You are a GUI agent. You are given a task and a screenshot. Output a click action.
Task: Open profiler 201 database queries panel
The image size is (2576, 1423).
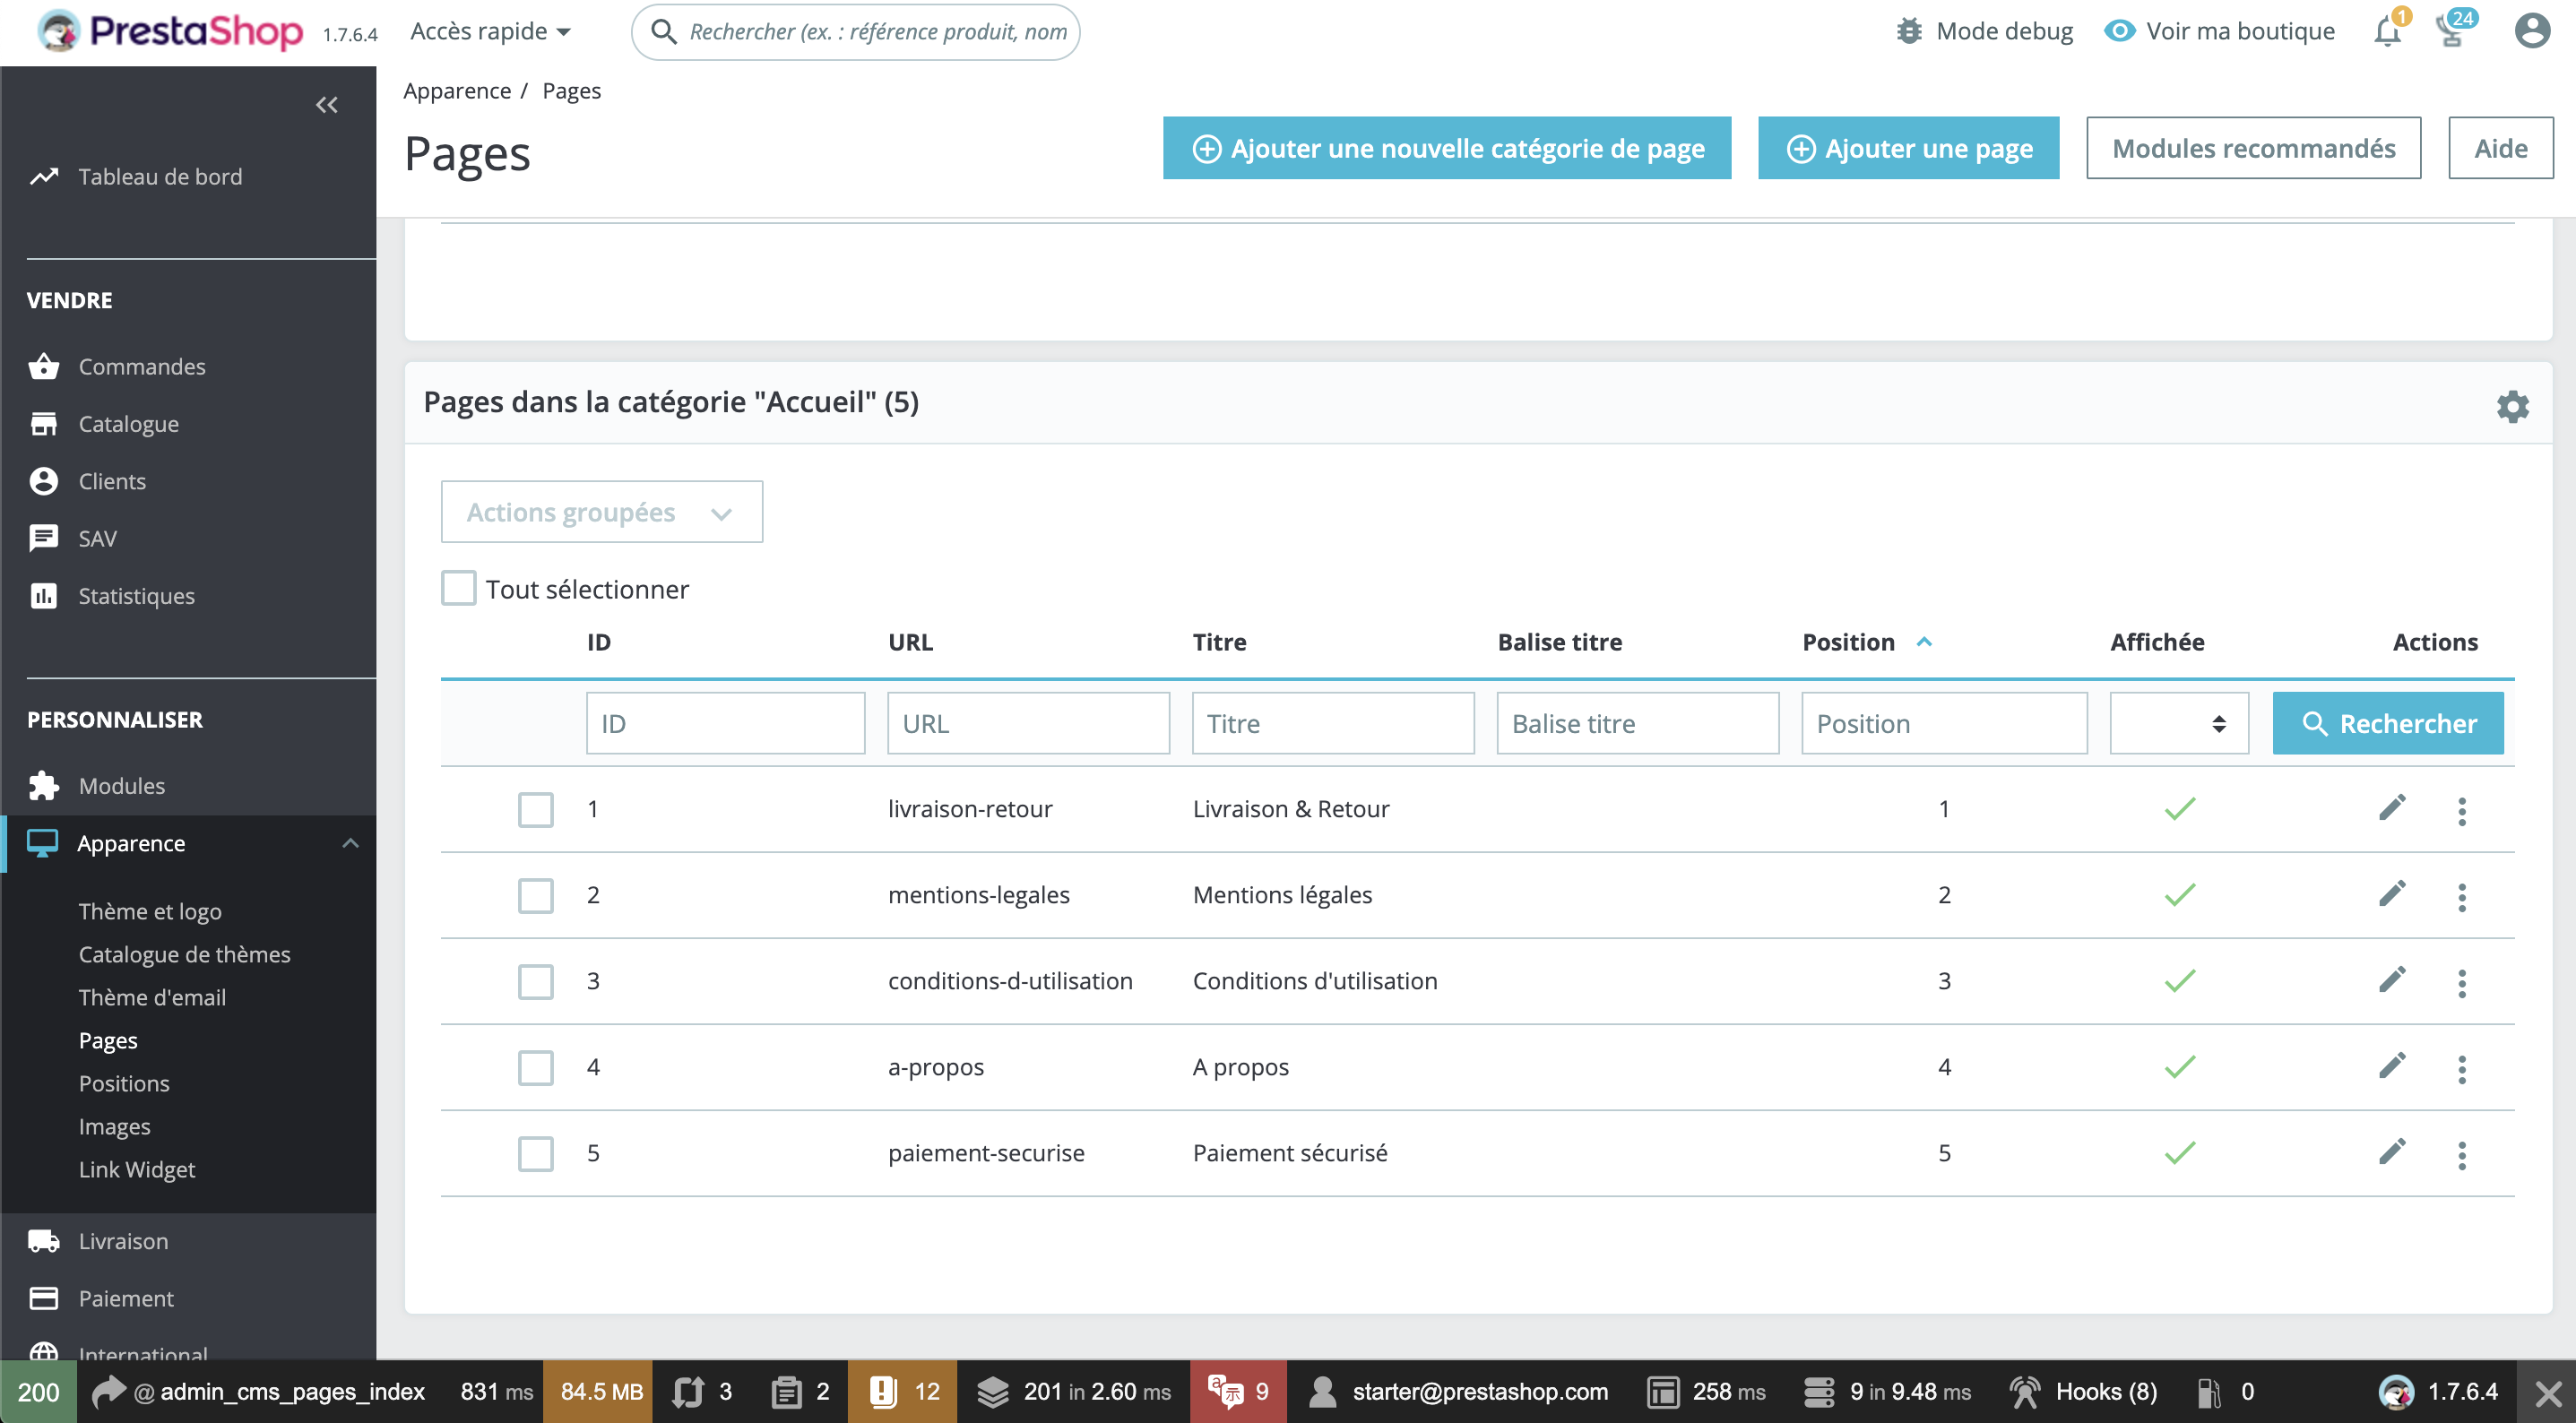[1073, 1391]
